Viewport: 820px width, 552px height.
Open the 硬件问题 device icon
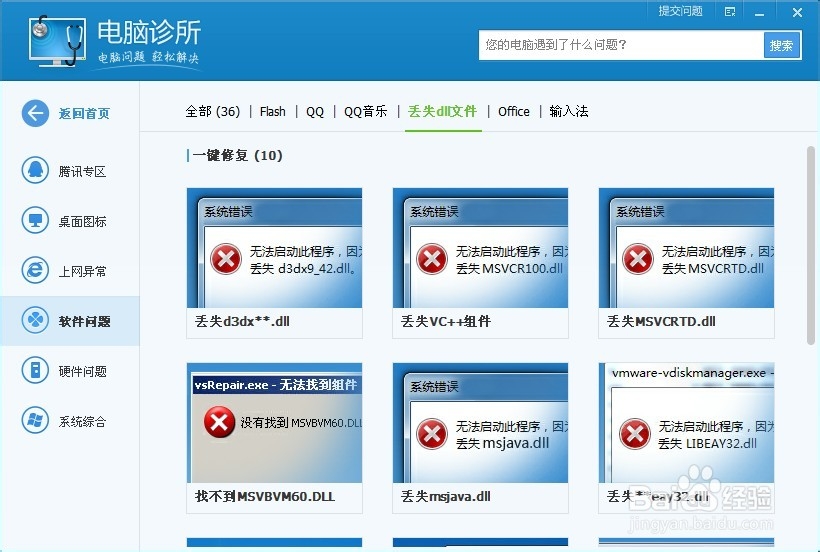[x=35, y=370]
